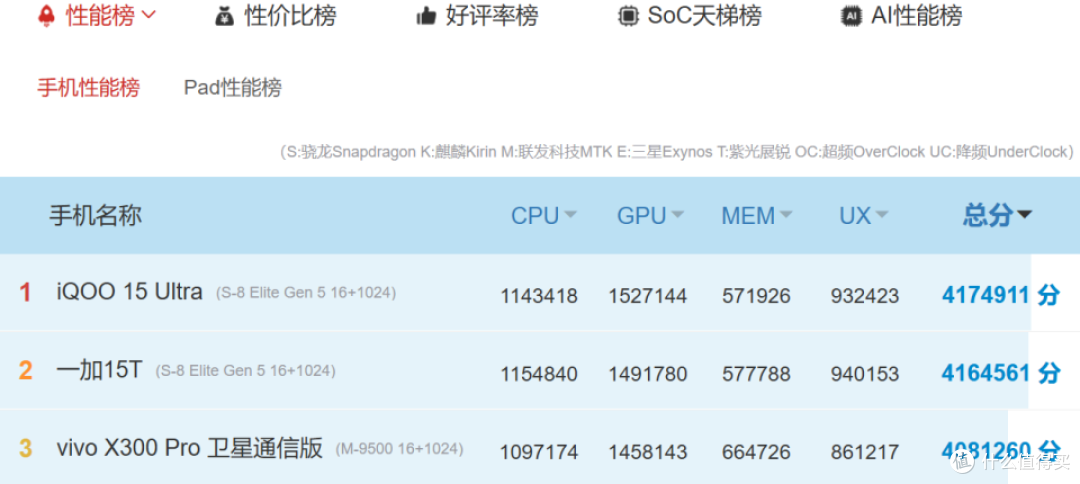
Task: Open iQOO 15 Ultra phone entry
Action: pos(129,292)
